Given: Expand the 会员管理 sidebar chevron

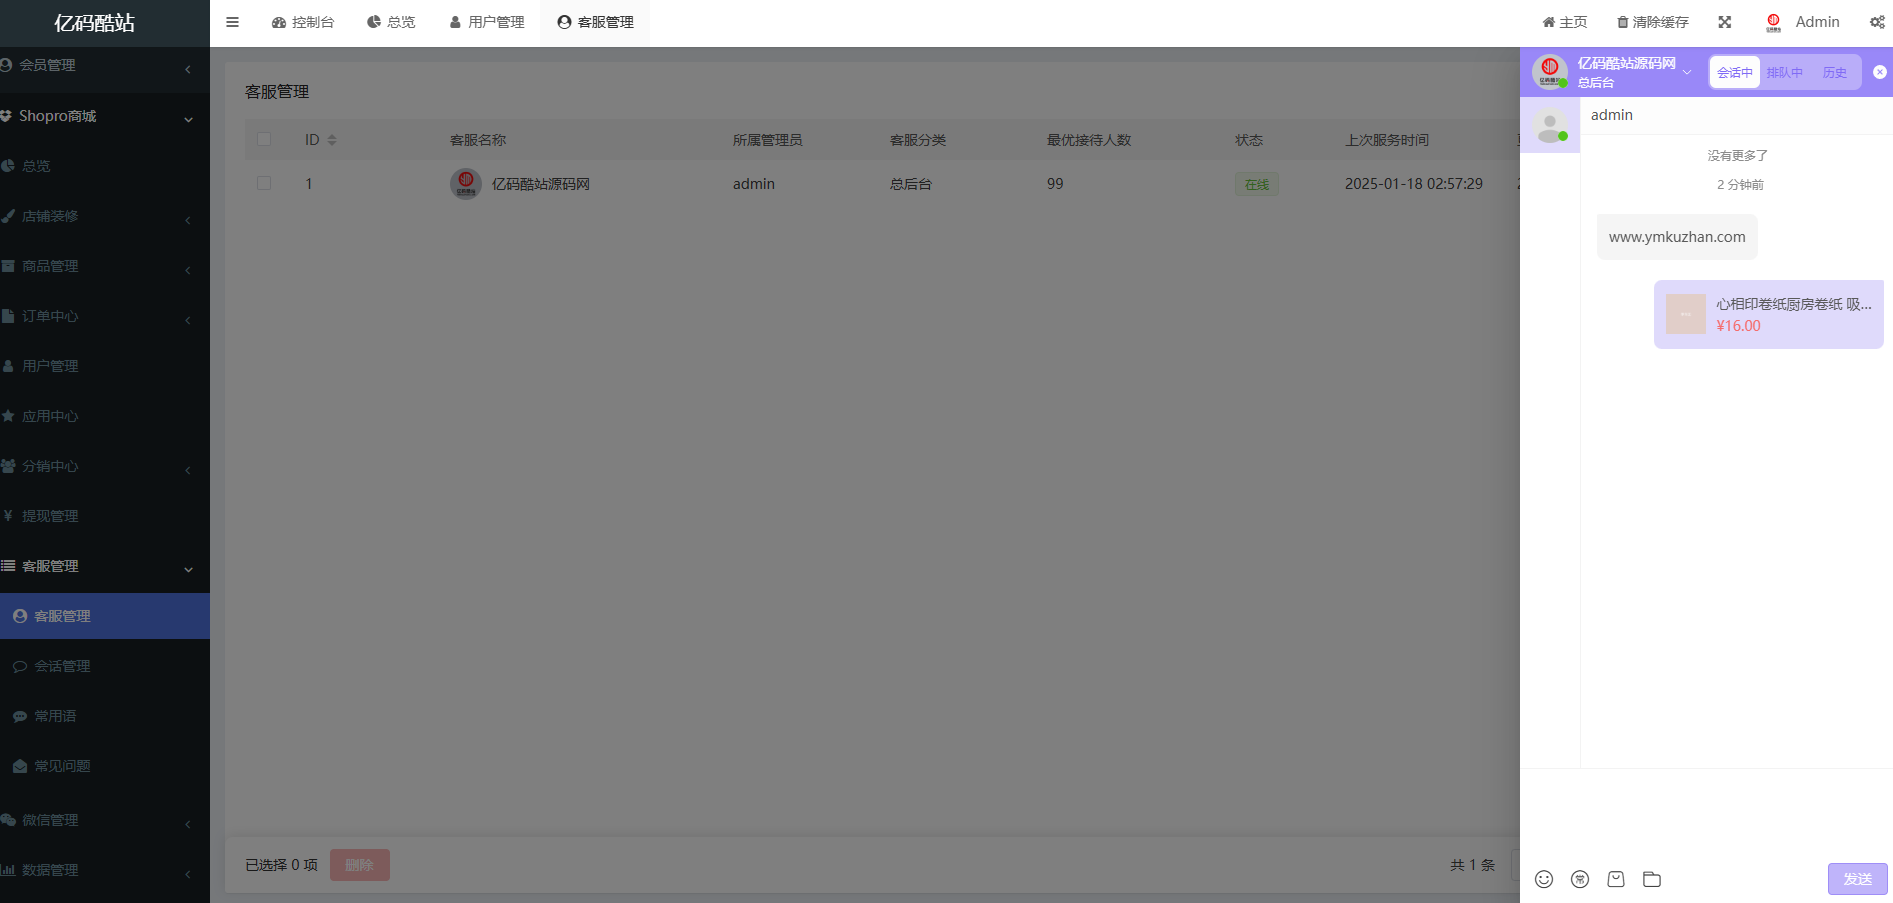Looking at the screenshot, I should pyautogui.click(x=188, y=69).
